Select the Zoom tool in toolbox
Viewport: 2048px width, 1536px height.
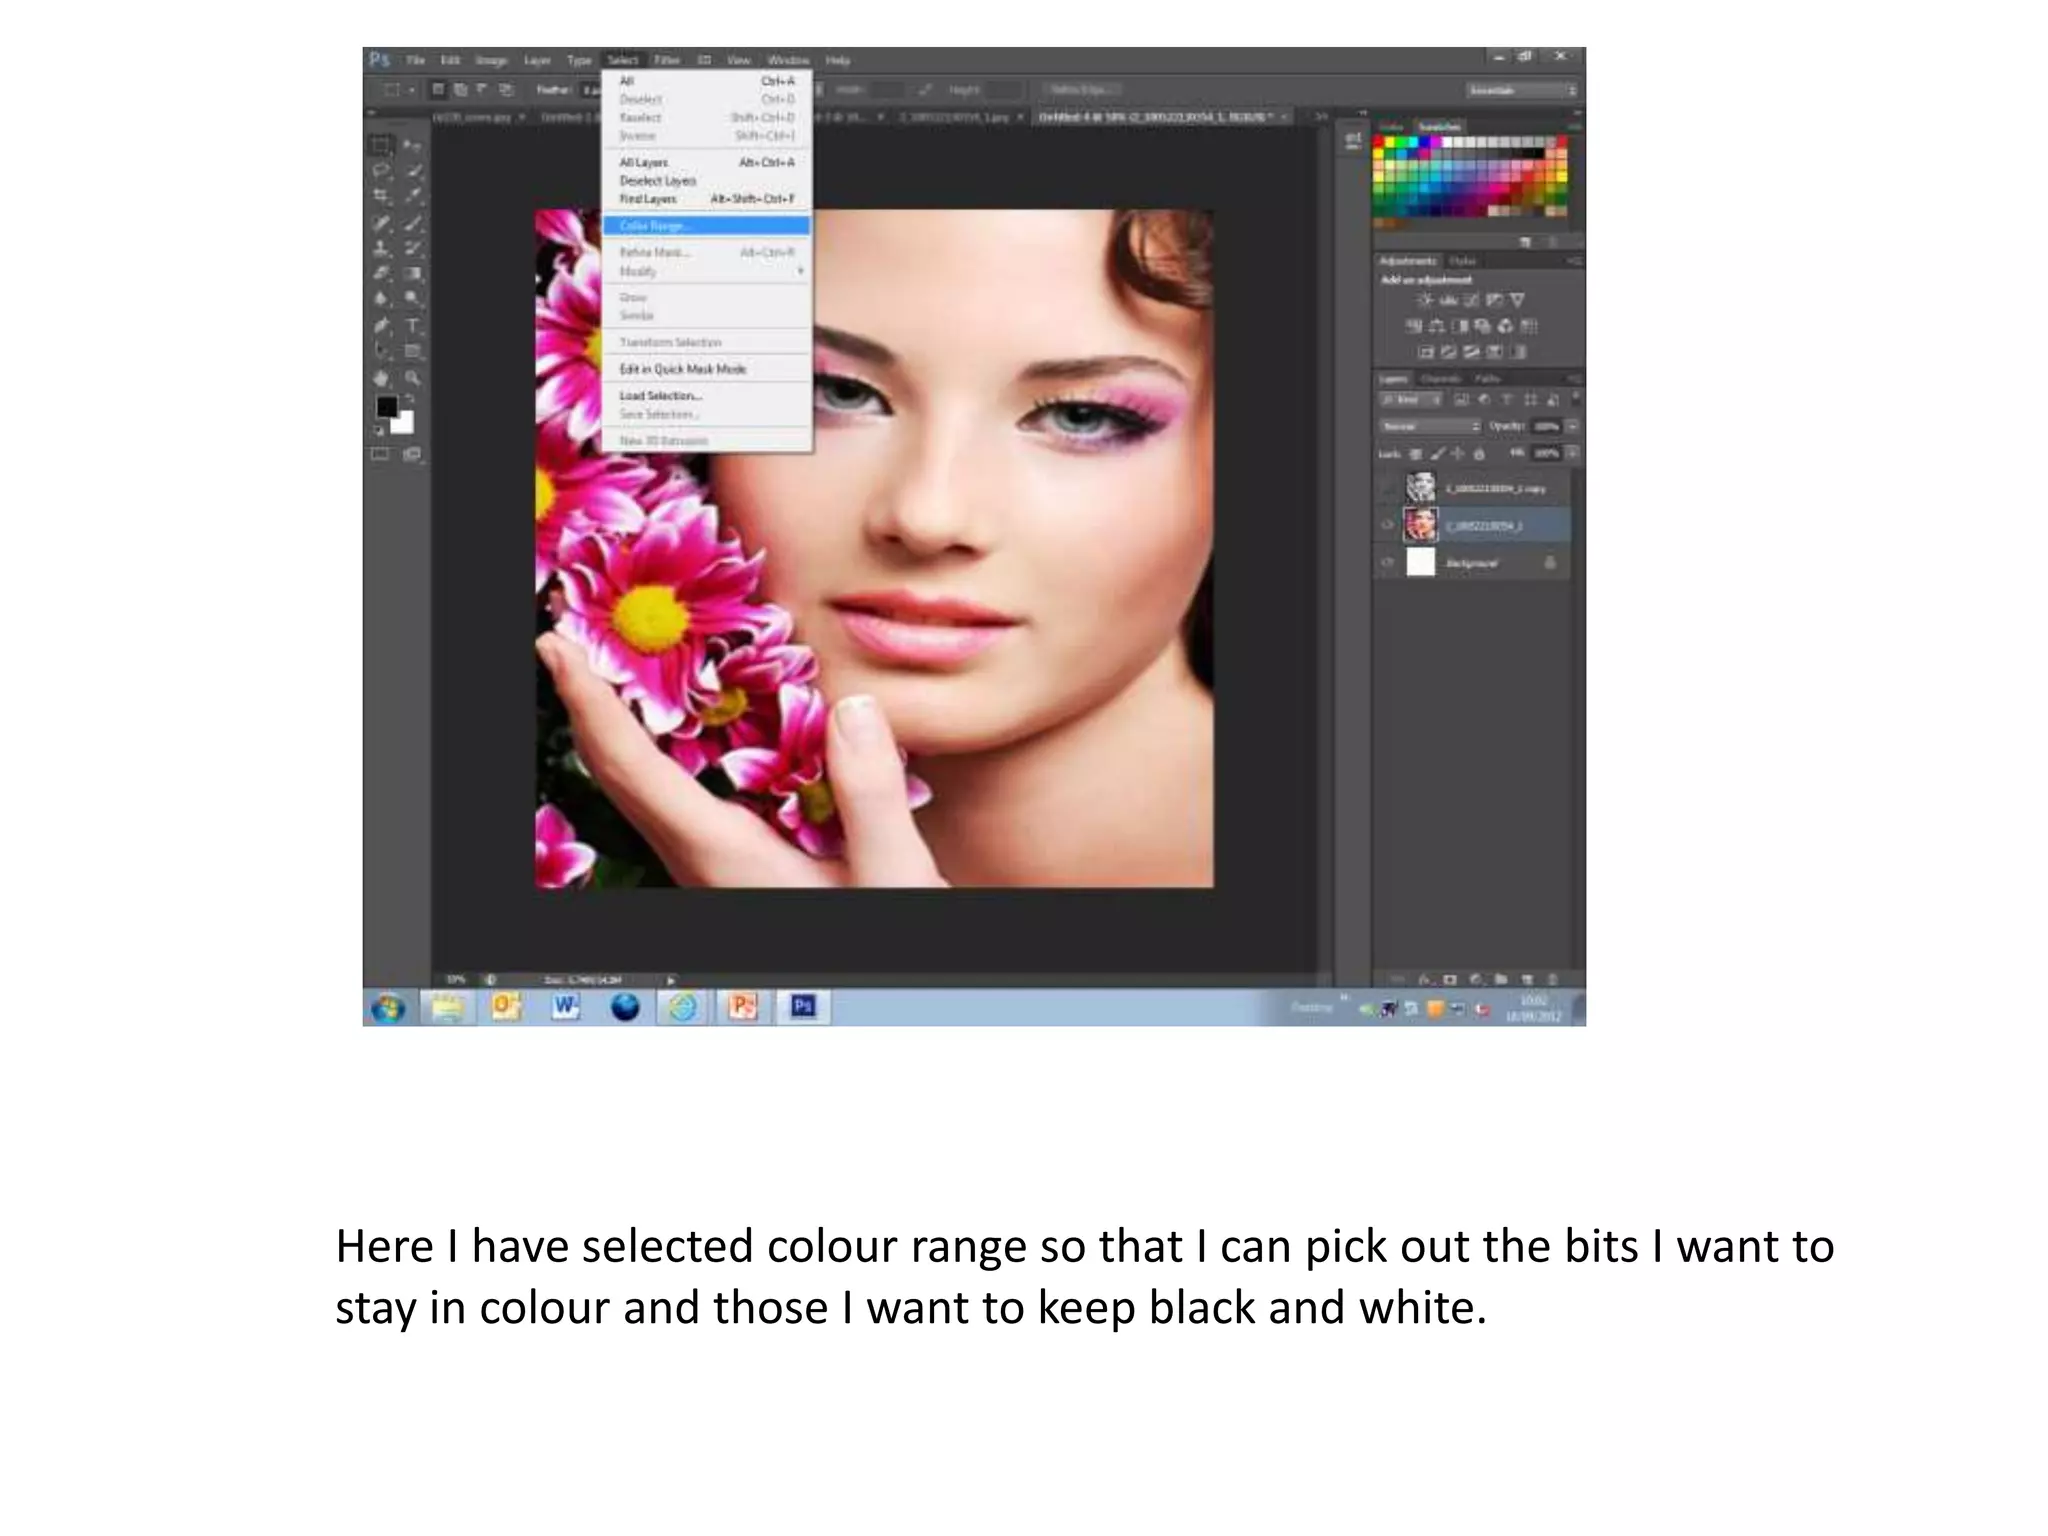pyautogui.click(x=413, y=378)
